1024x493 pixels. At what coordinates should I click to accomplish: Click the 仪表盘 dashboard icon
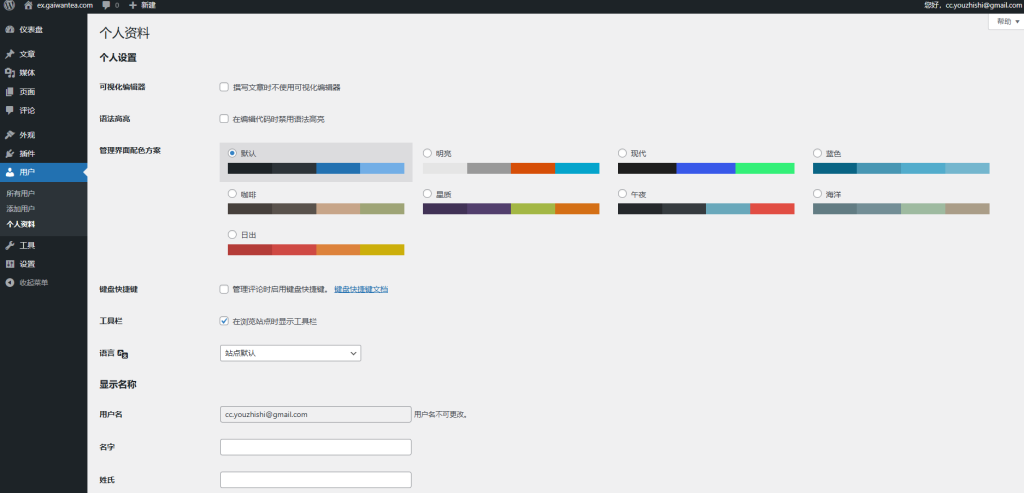tap(9, 30)
